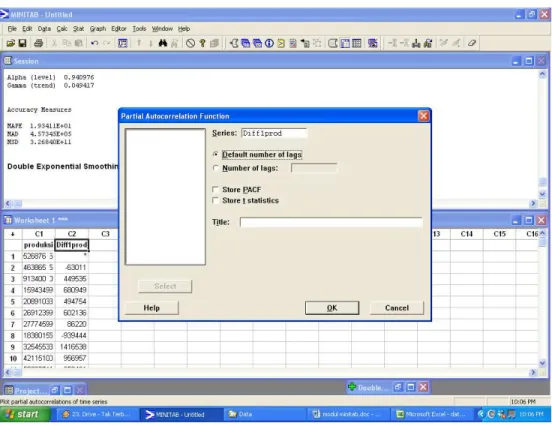Open the Editor menu
This screenshot has width=552, height=426.
pyautogui.click(x=119, y=29)
